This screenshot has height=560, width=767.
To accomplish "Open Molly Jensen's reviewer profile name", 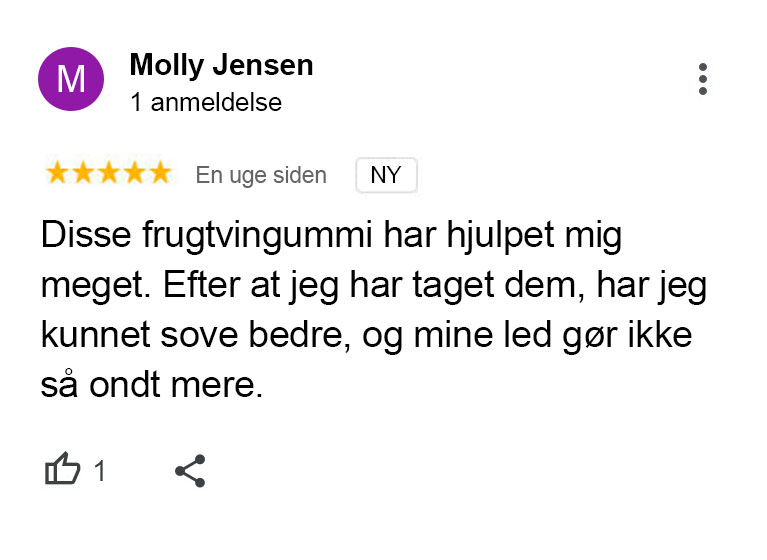I will (x=221, y=65).
